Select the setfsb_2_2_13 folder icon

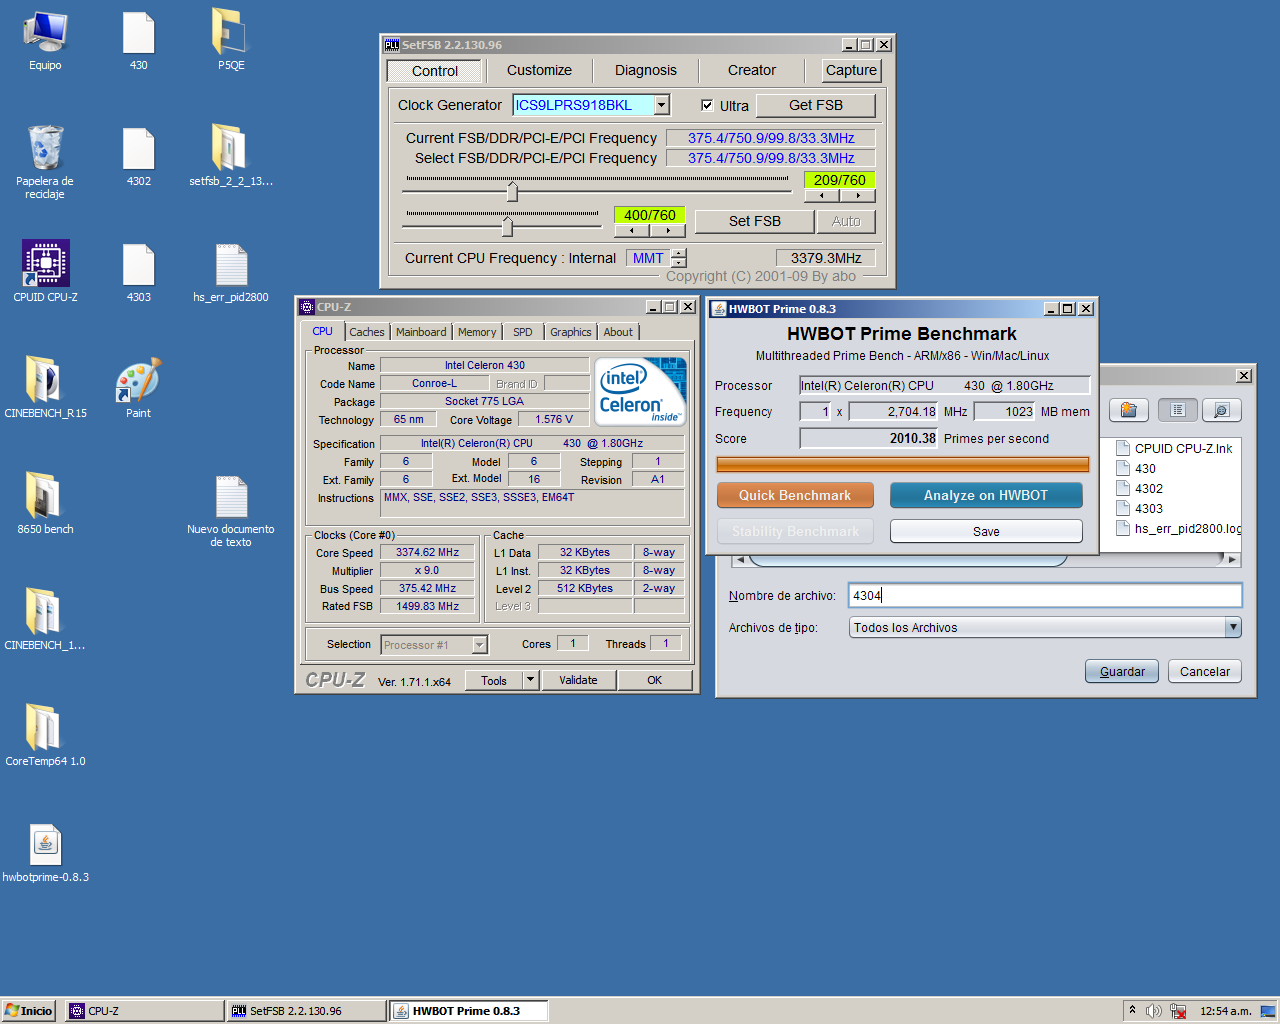[231, 156]
